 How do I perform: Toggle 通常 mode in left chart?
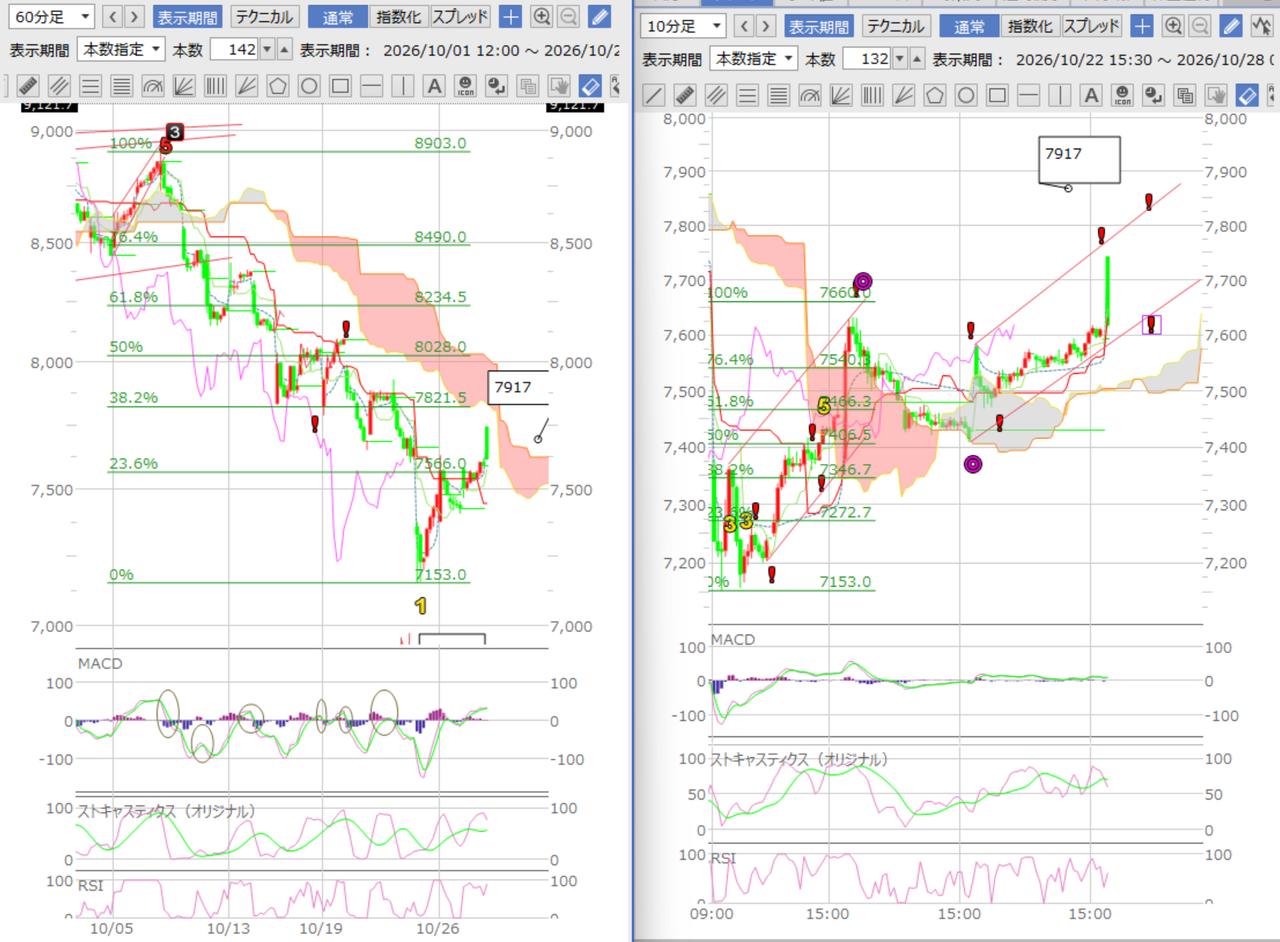click(x=338, y=16)
